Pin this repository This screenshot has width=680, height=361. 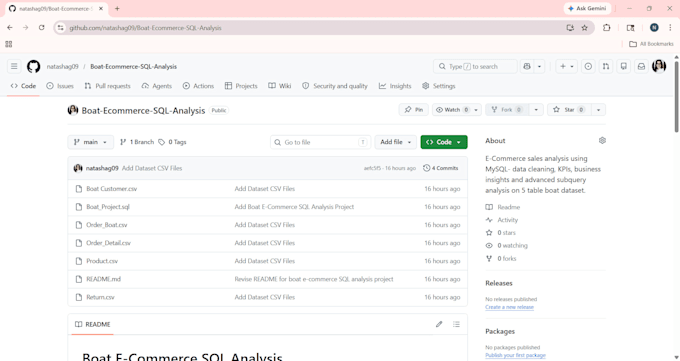click(414, 110)
